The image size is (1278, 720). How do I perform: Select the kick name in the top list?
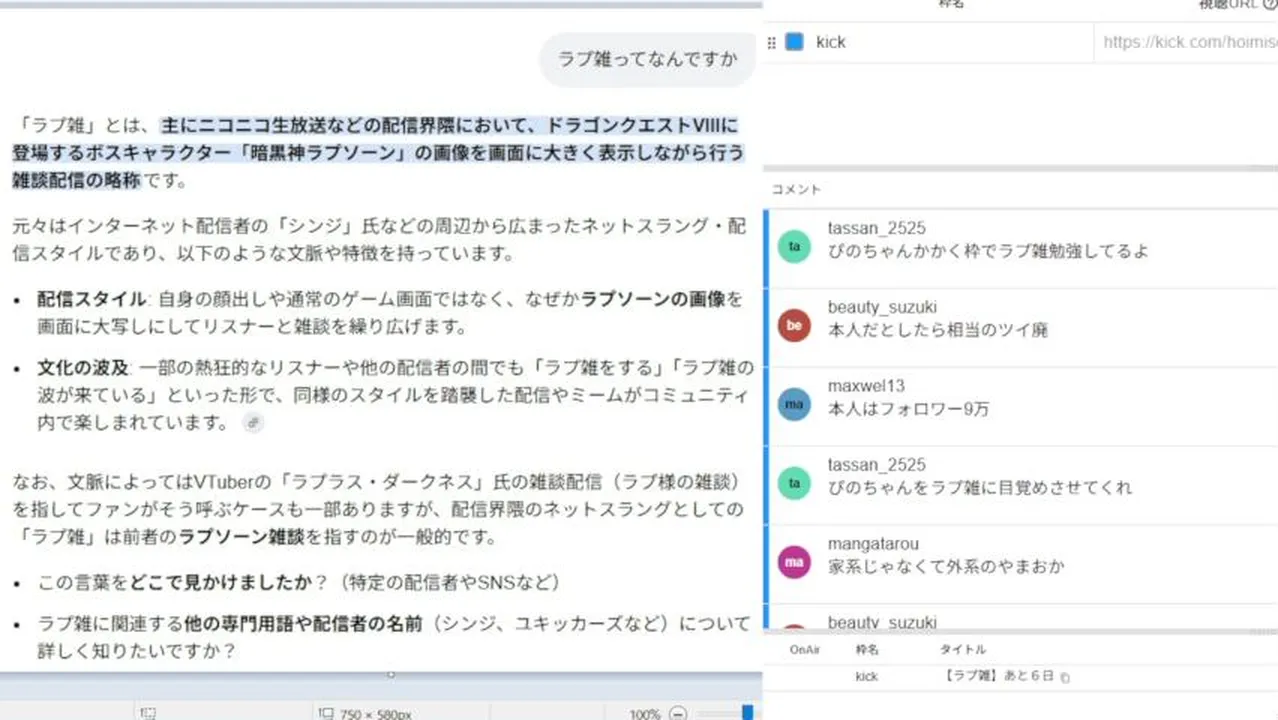tap(830, 42)
